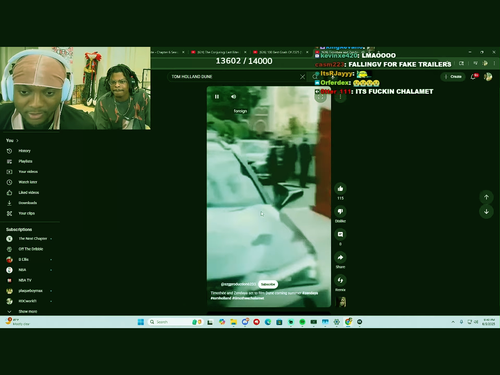500x375 pixels.
Task: Open the taskbar weather widget
Action: (x=18, y=322)
